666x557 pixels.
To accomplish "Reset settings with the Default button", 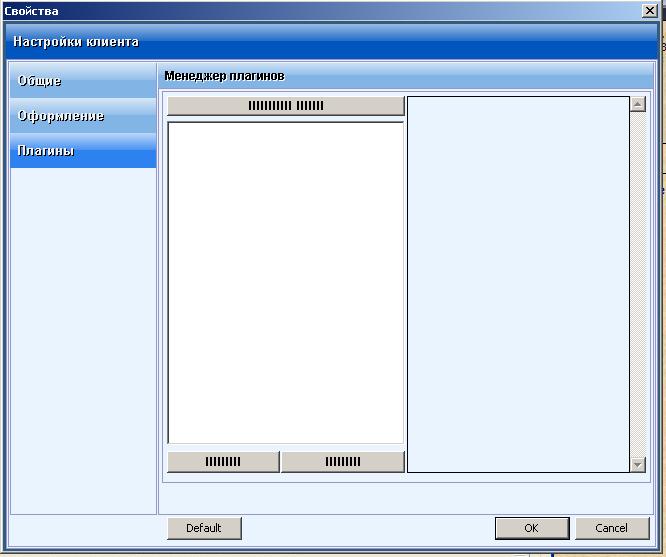I will [204, 528].
